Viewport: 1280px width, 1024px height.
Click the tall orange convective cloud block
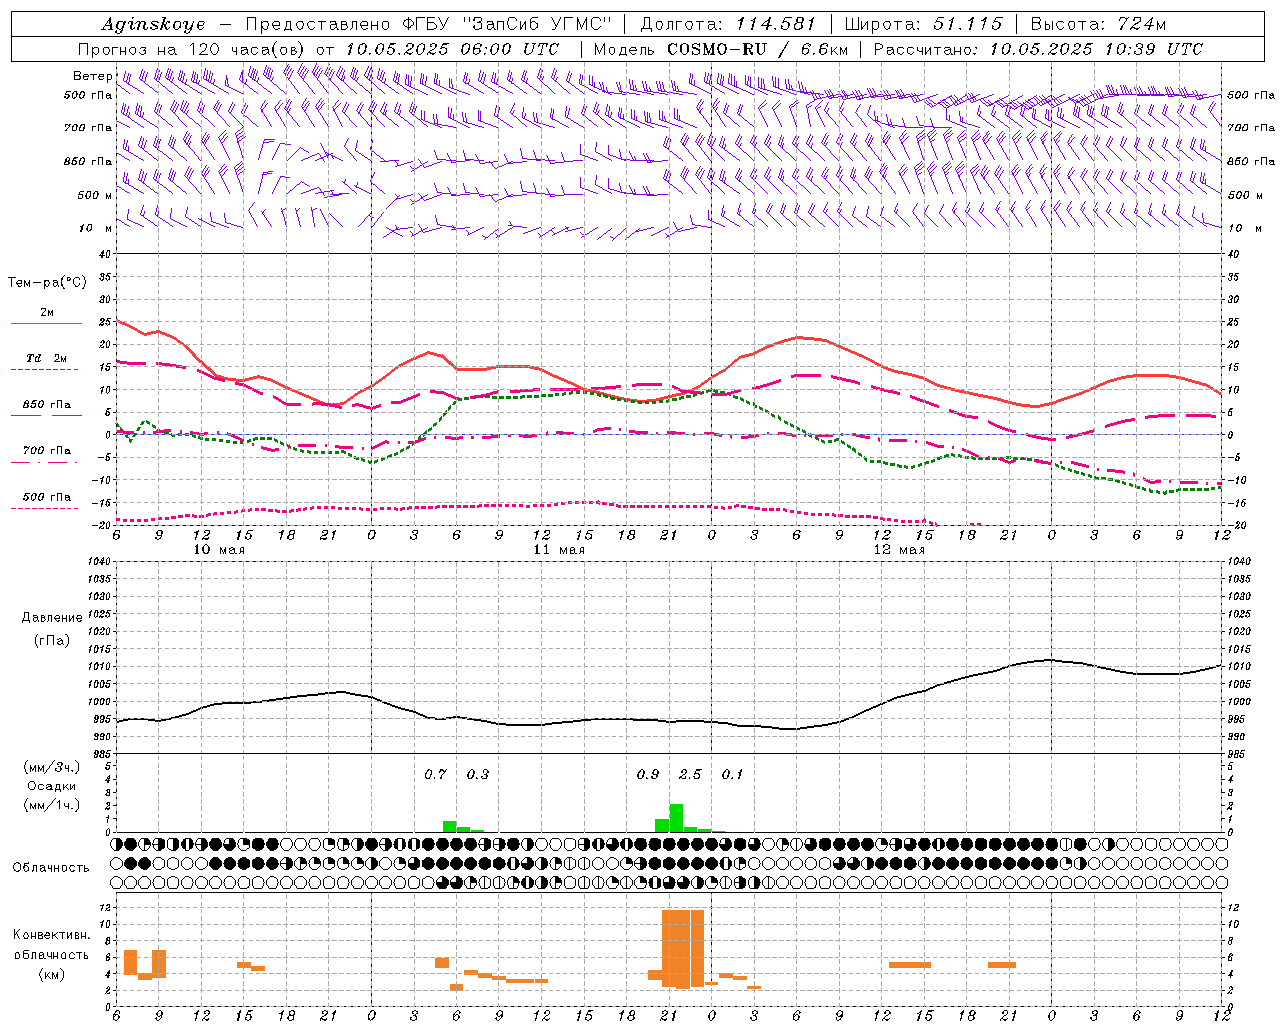(683, 948)
